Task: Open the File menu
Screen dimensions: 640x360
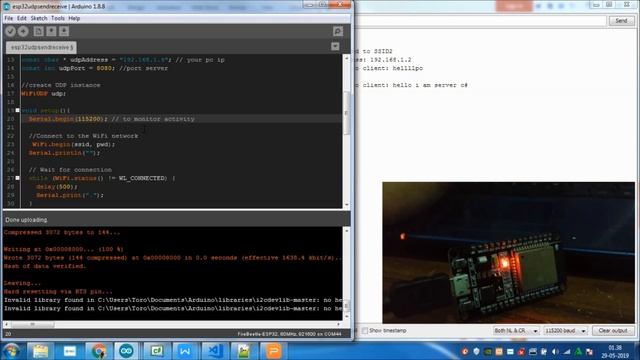Action: 9,18
